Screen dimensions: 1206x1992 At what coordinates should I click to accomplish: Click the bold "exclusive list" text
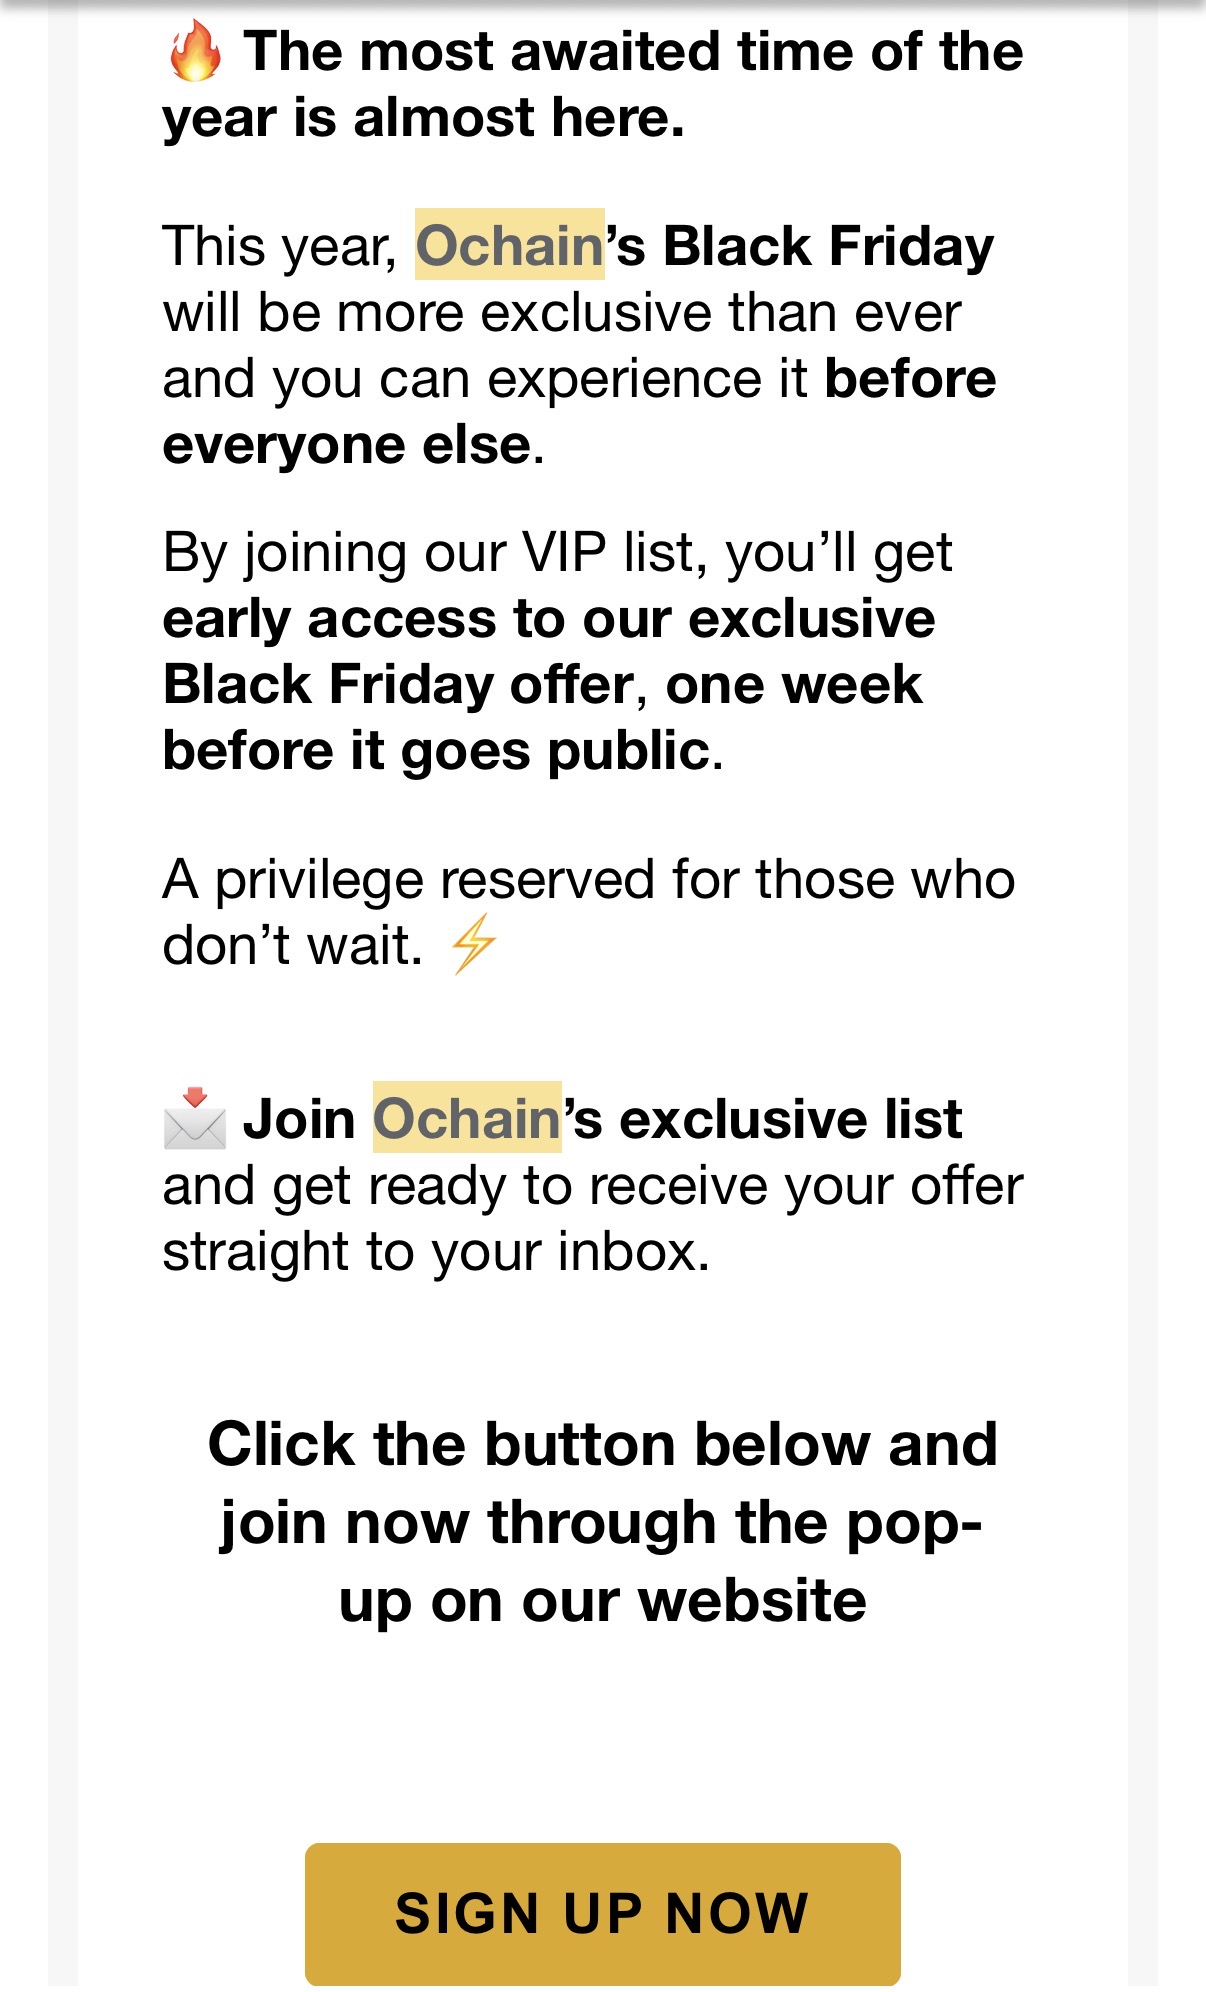point(790,1119)
